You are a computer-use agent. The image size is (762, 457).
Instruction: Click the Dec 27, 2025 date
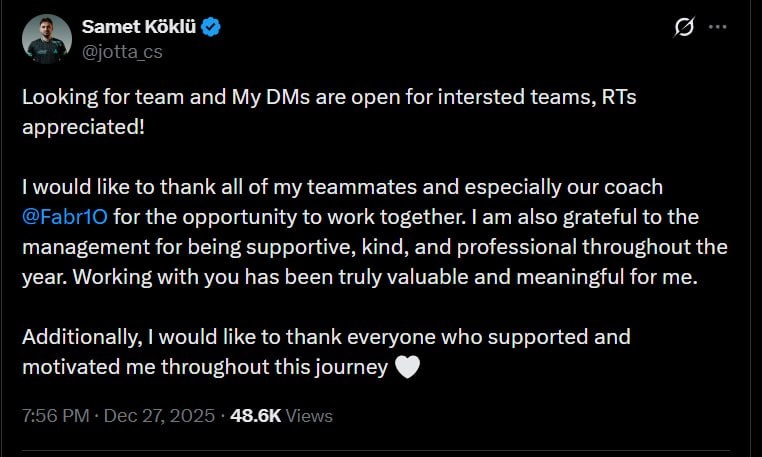click(x=159, y=416)
